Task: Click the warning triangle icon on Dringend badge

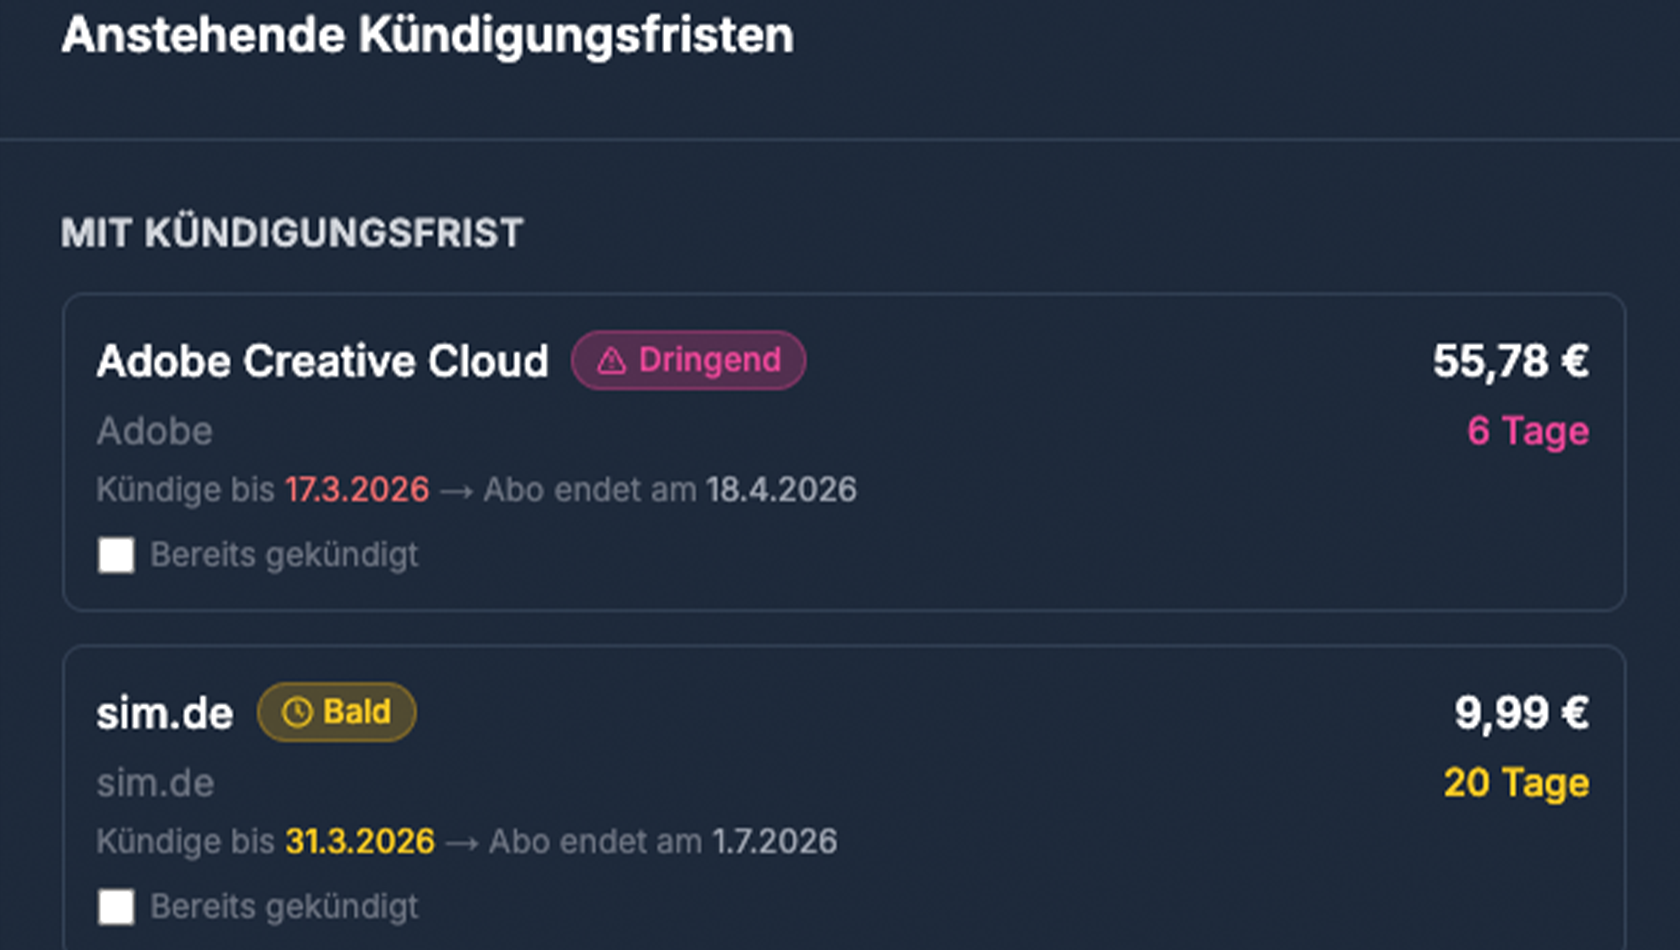Action: coord(611,361)
